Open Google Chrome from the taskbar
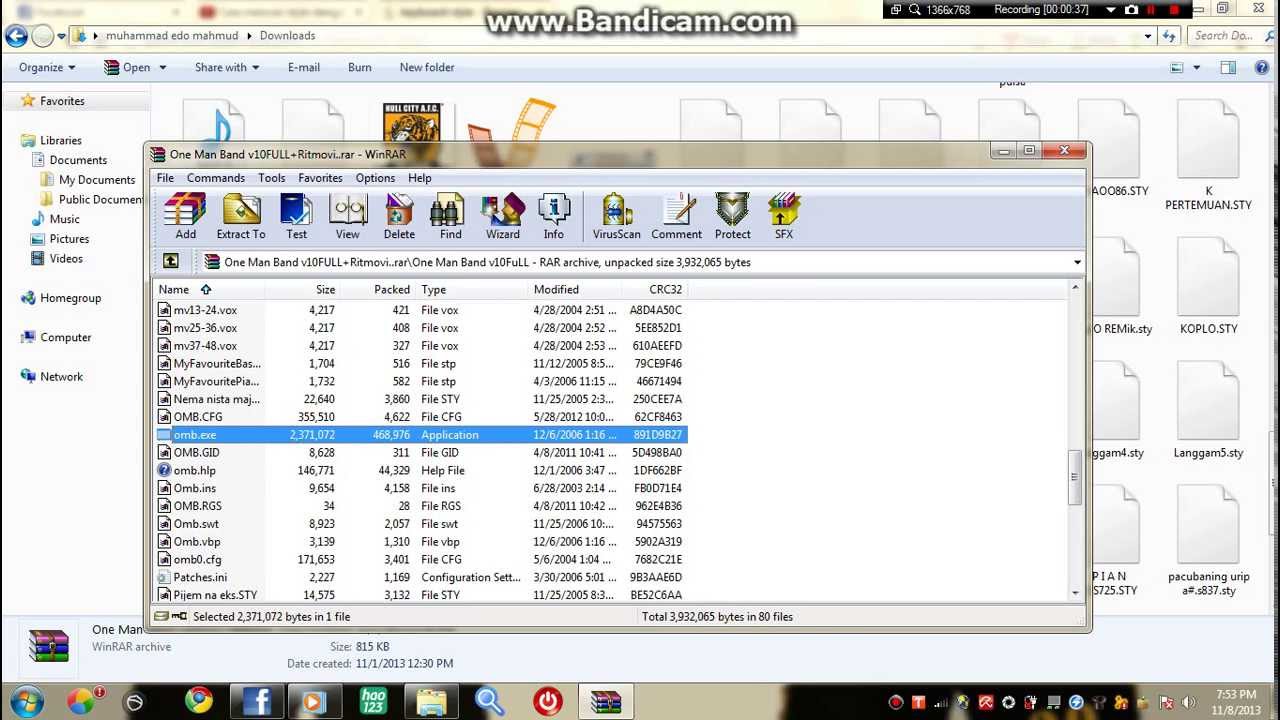 199,701
